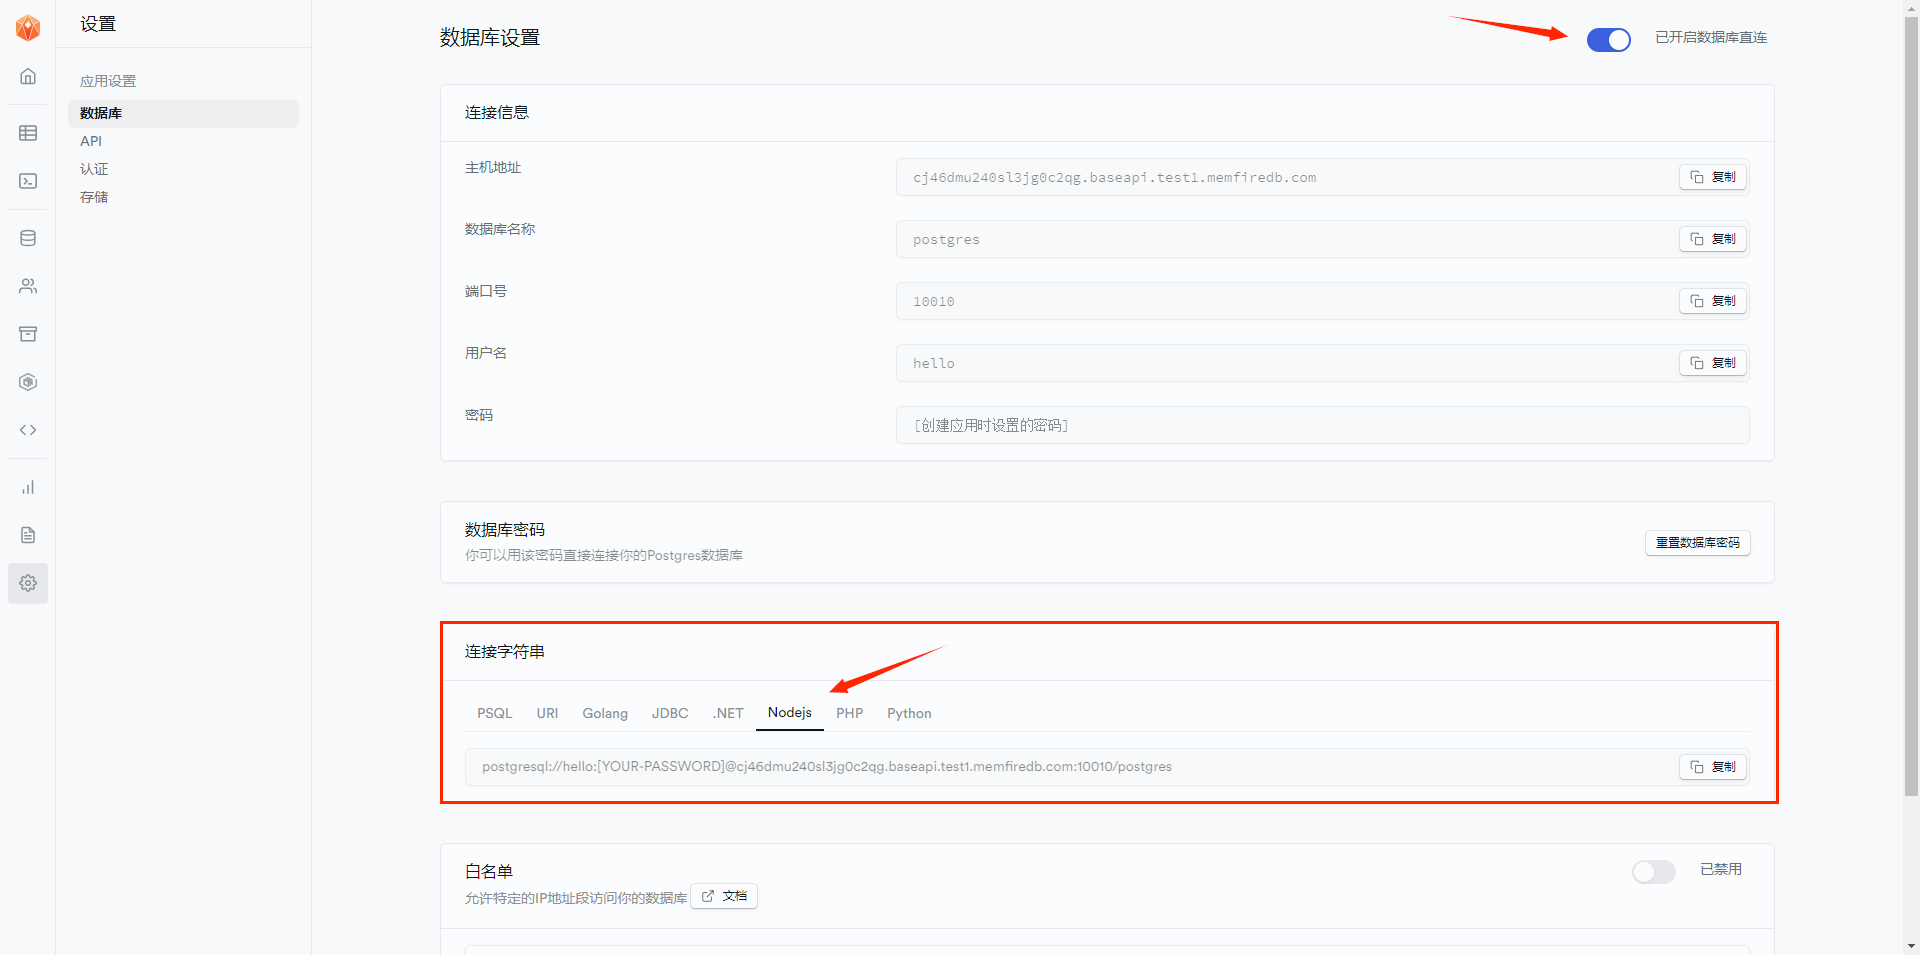Switch to the PSQL tab
Viewport: 1920px width, 955px height.
tap(494, 713)
